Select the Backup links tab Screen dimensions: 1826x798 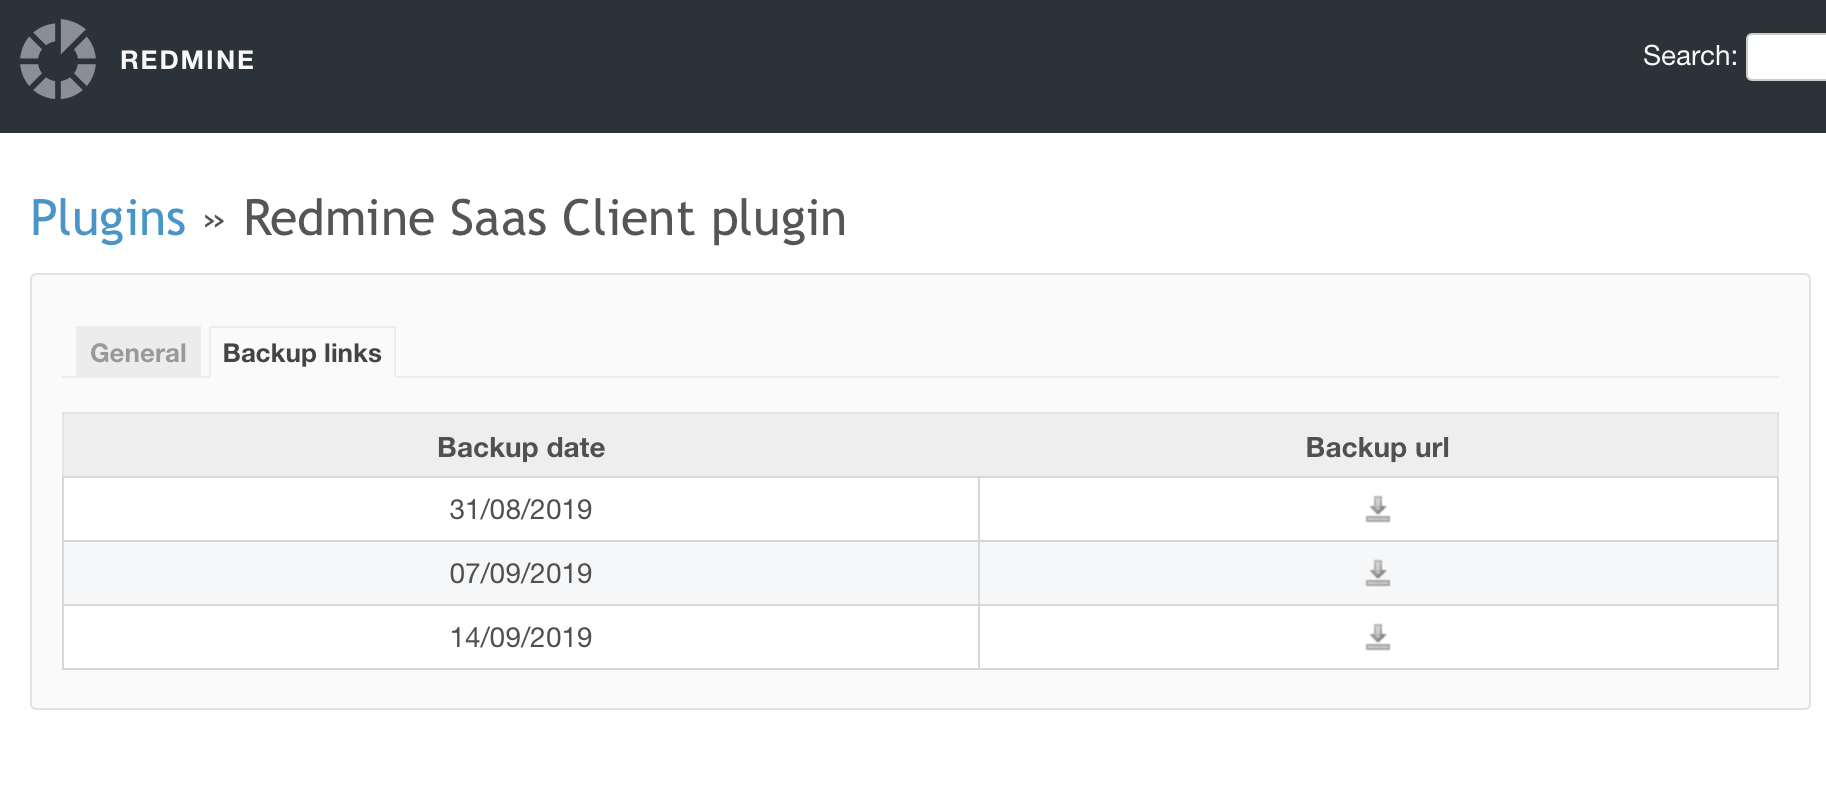[302, 353]
